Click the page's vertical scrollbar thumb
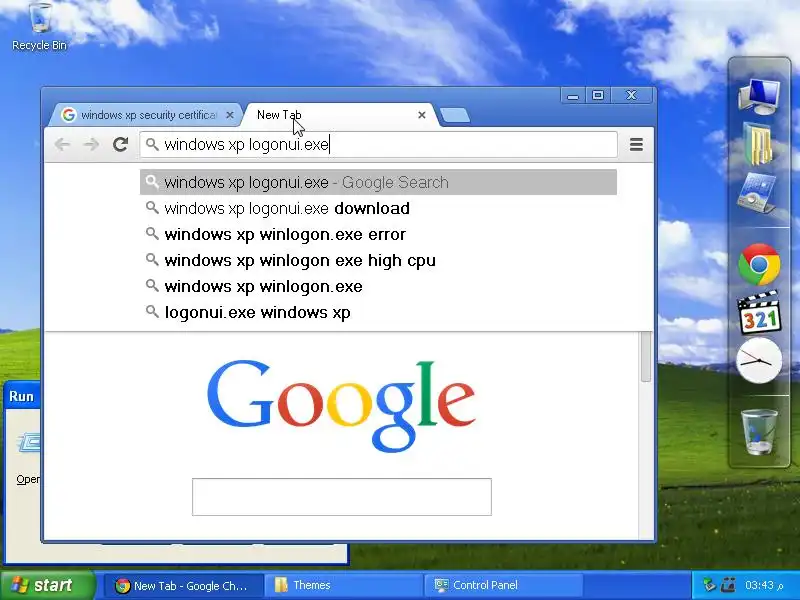Image resolution: width=800 pixels, height=600 pixels. point(646,357)
